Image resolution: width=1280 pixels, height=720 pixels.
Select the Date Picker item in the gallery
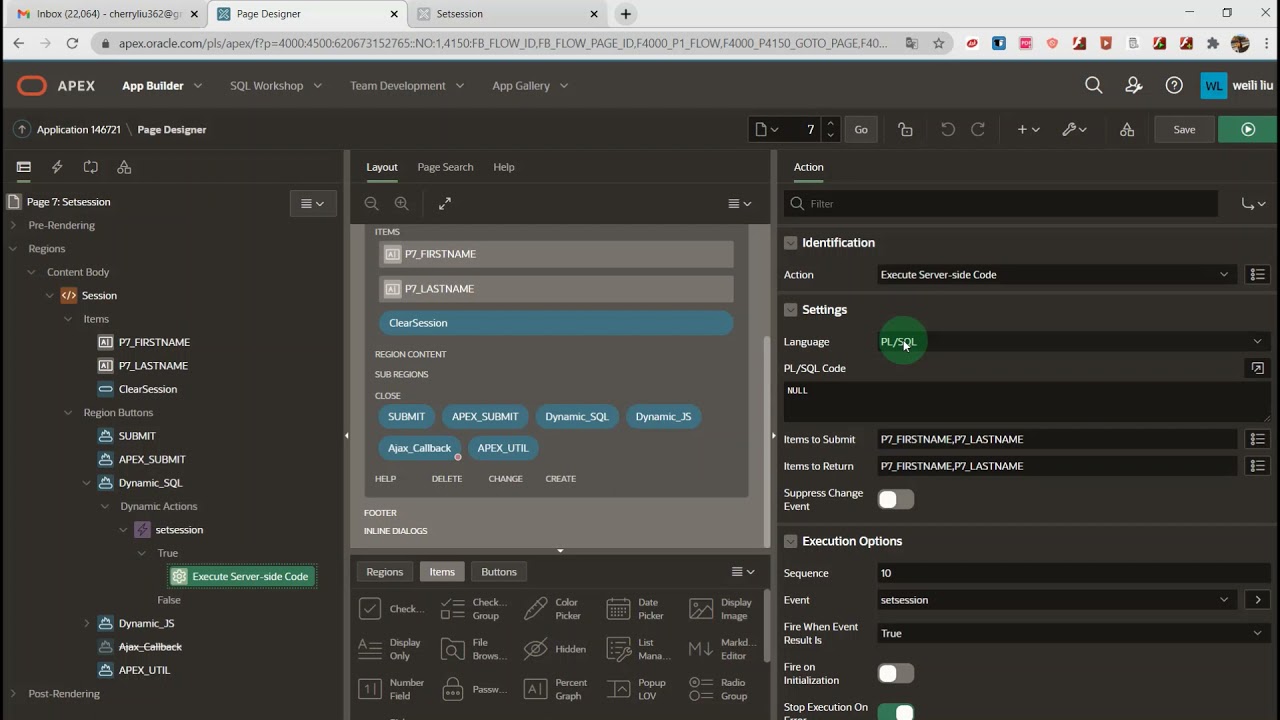636,609
